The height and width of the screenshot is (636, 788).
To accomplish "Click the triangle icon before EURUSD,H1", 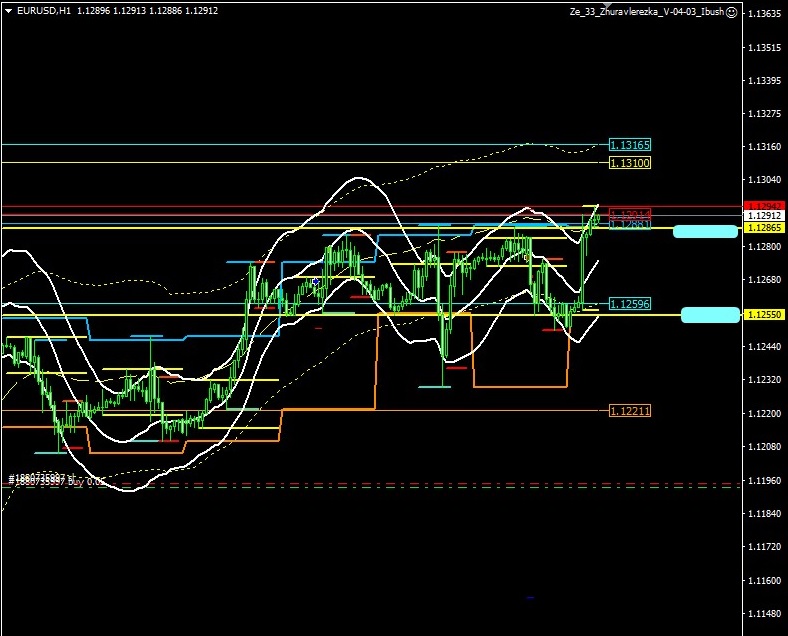I will coord(9,11).
